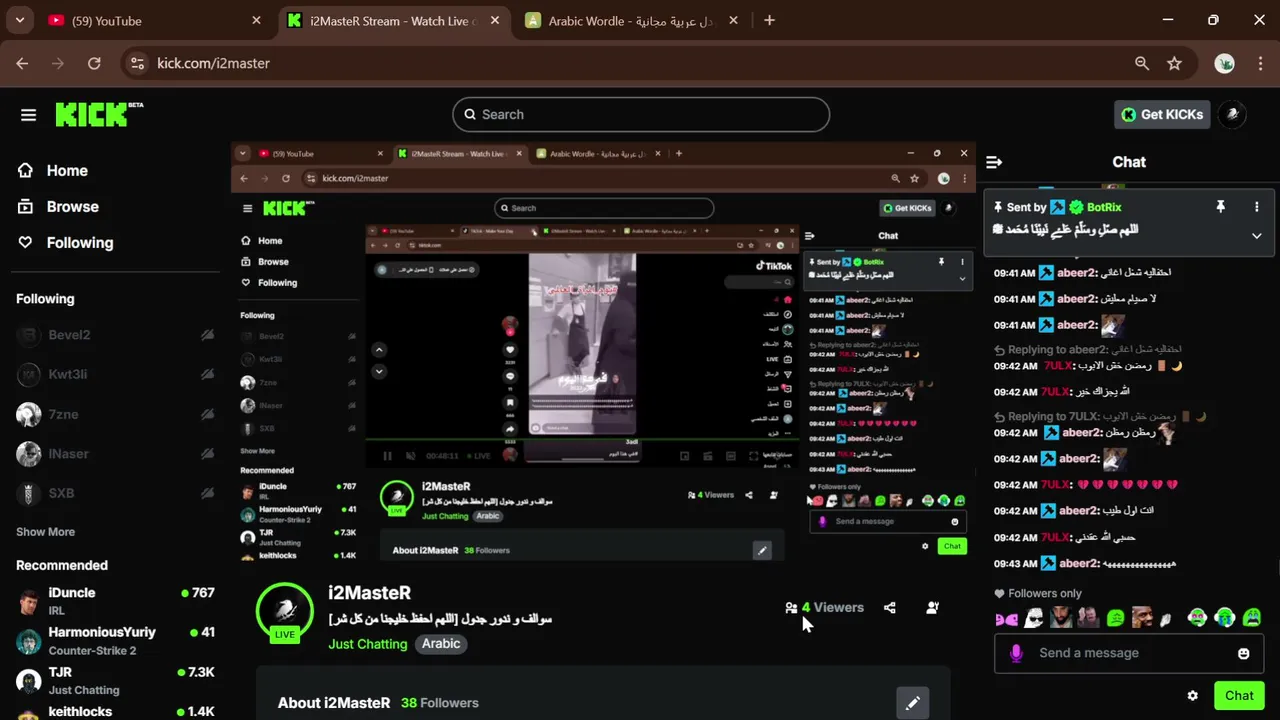Open Following in the Kick sidebar
1280x720 pixels.
(66, 243)
